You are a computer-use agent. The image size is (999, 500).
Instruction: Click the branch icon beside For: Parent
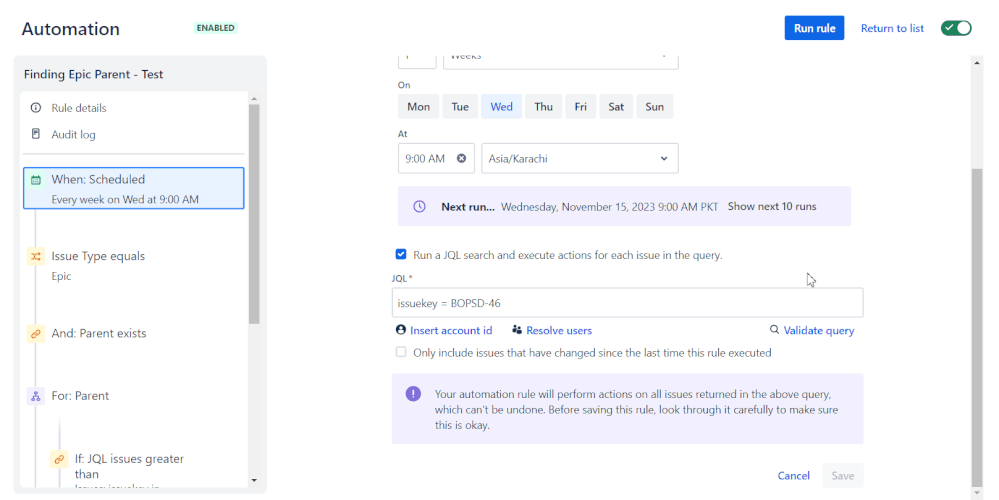click(36, 396)
